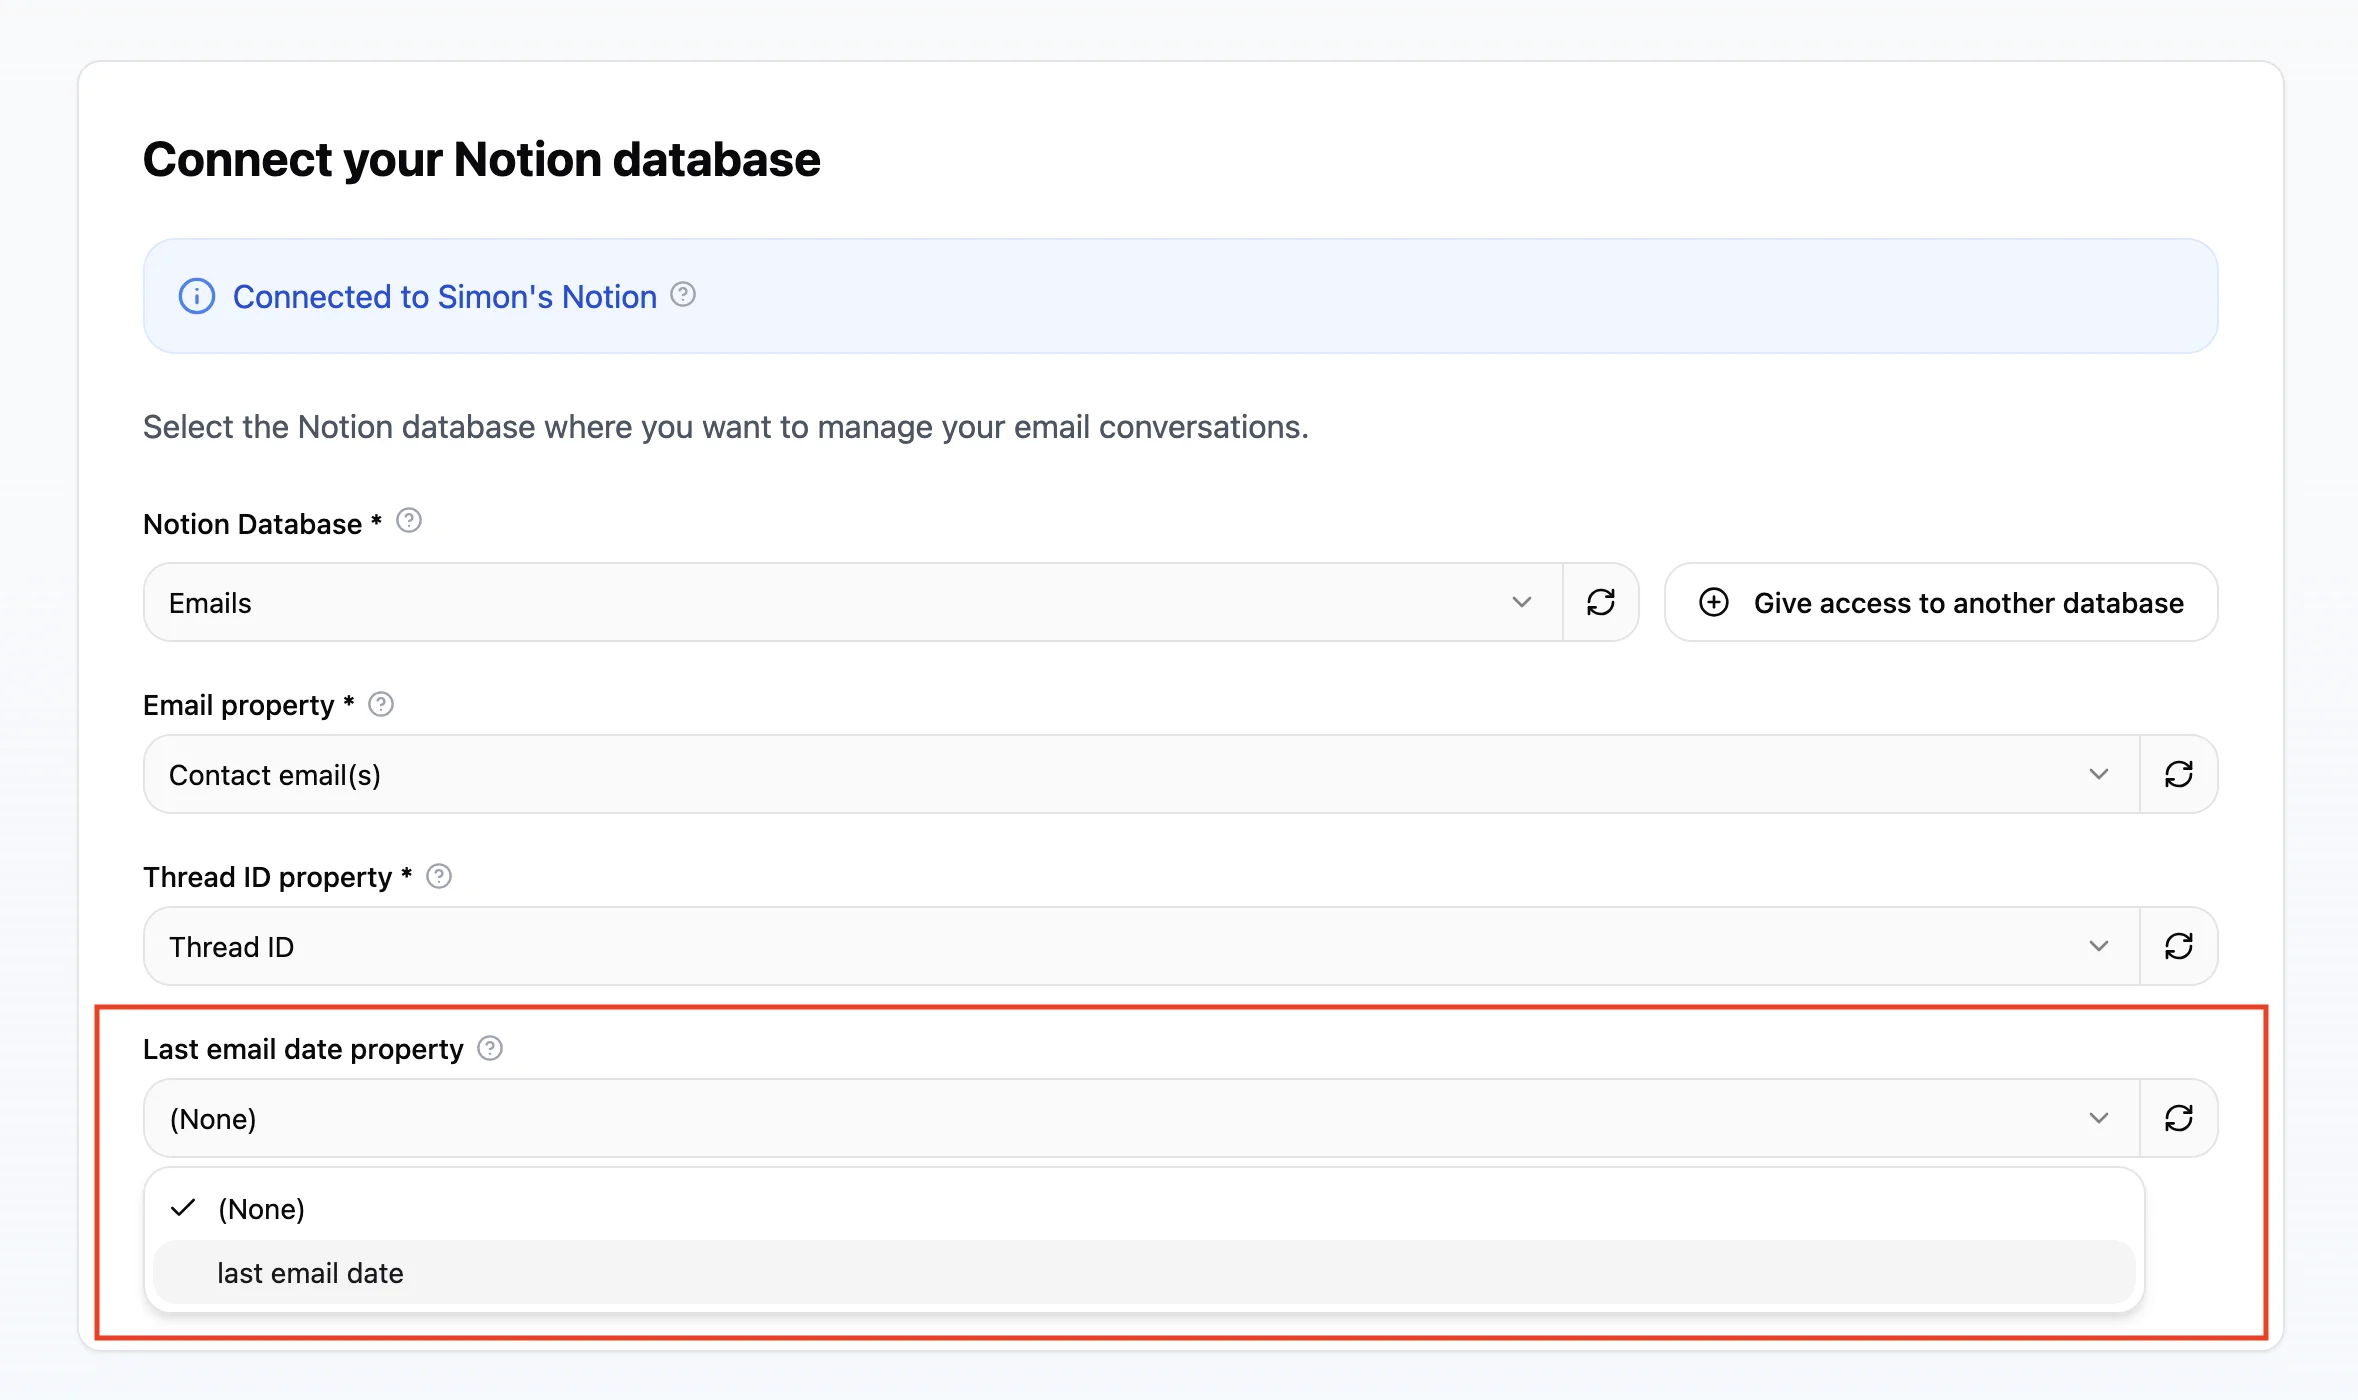This screenshot has height=1400, width=2358.
Task: Refresh the Notion Database list
Action: click(1601, 602)
